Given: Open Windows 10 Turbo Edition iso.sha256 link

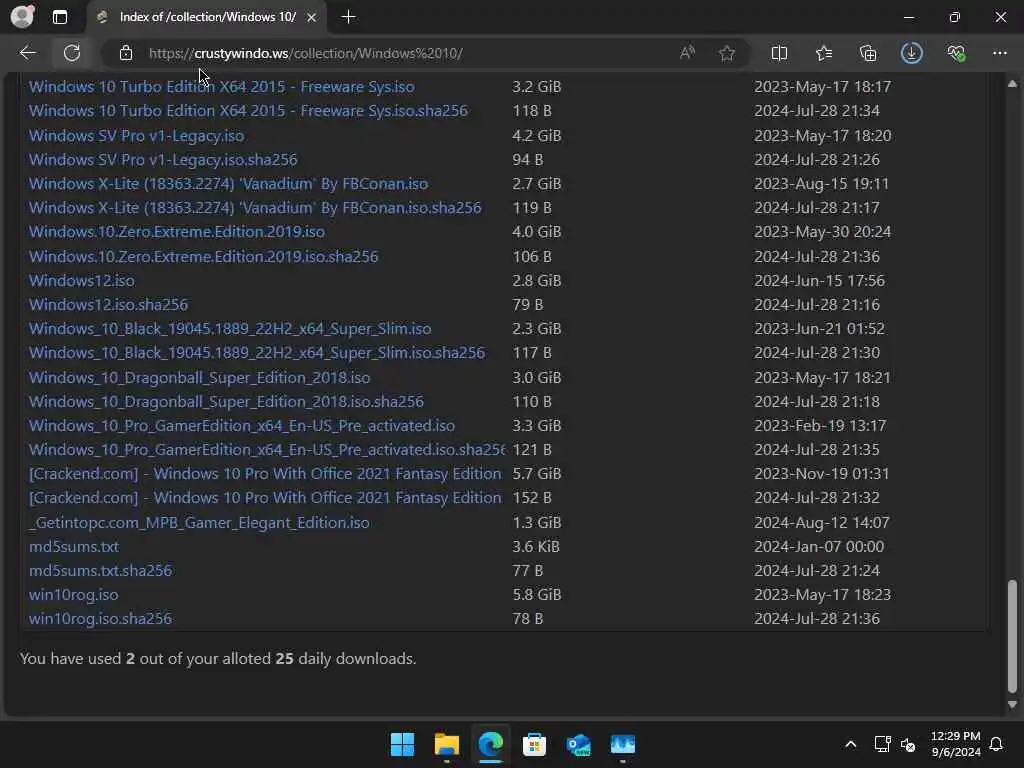Looking at the screenshot, I should tap(248, 111).
